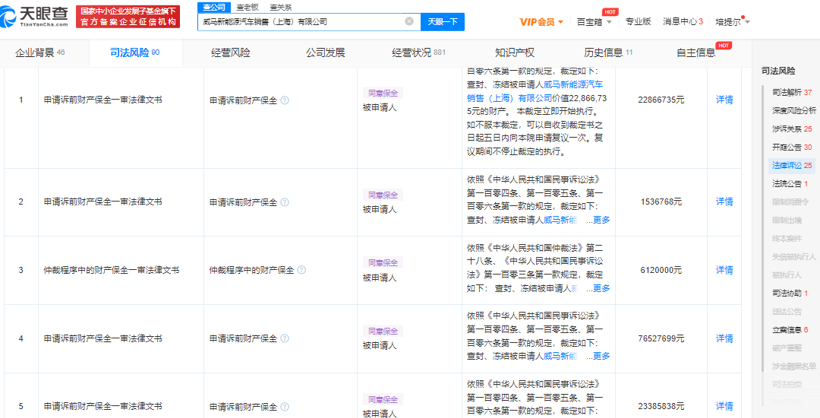Jump to 法律诉讼 in sidebar

coord(792,165)
